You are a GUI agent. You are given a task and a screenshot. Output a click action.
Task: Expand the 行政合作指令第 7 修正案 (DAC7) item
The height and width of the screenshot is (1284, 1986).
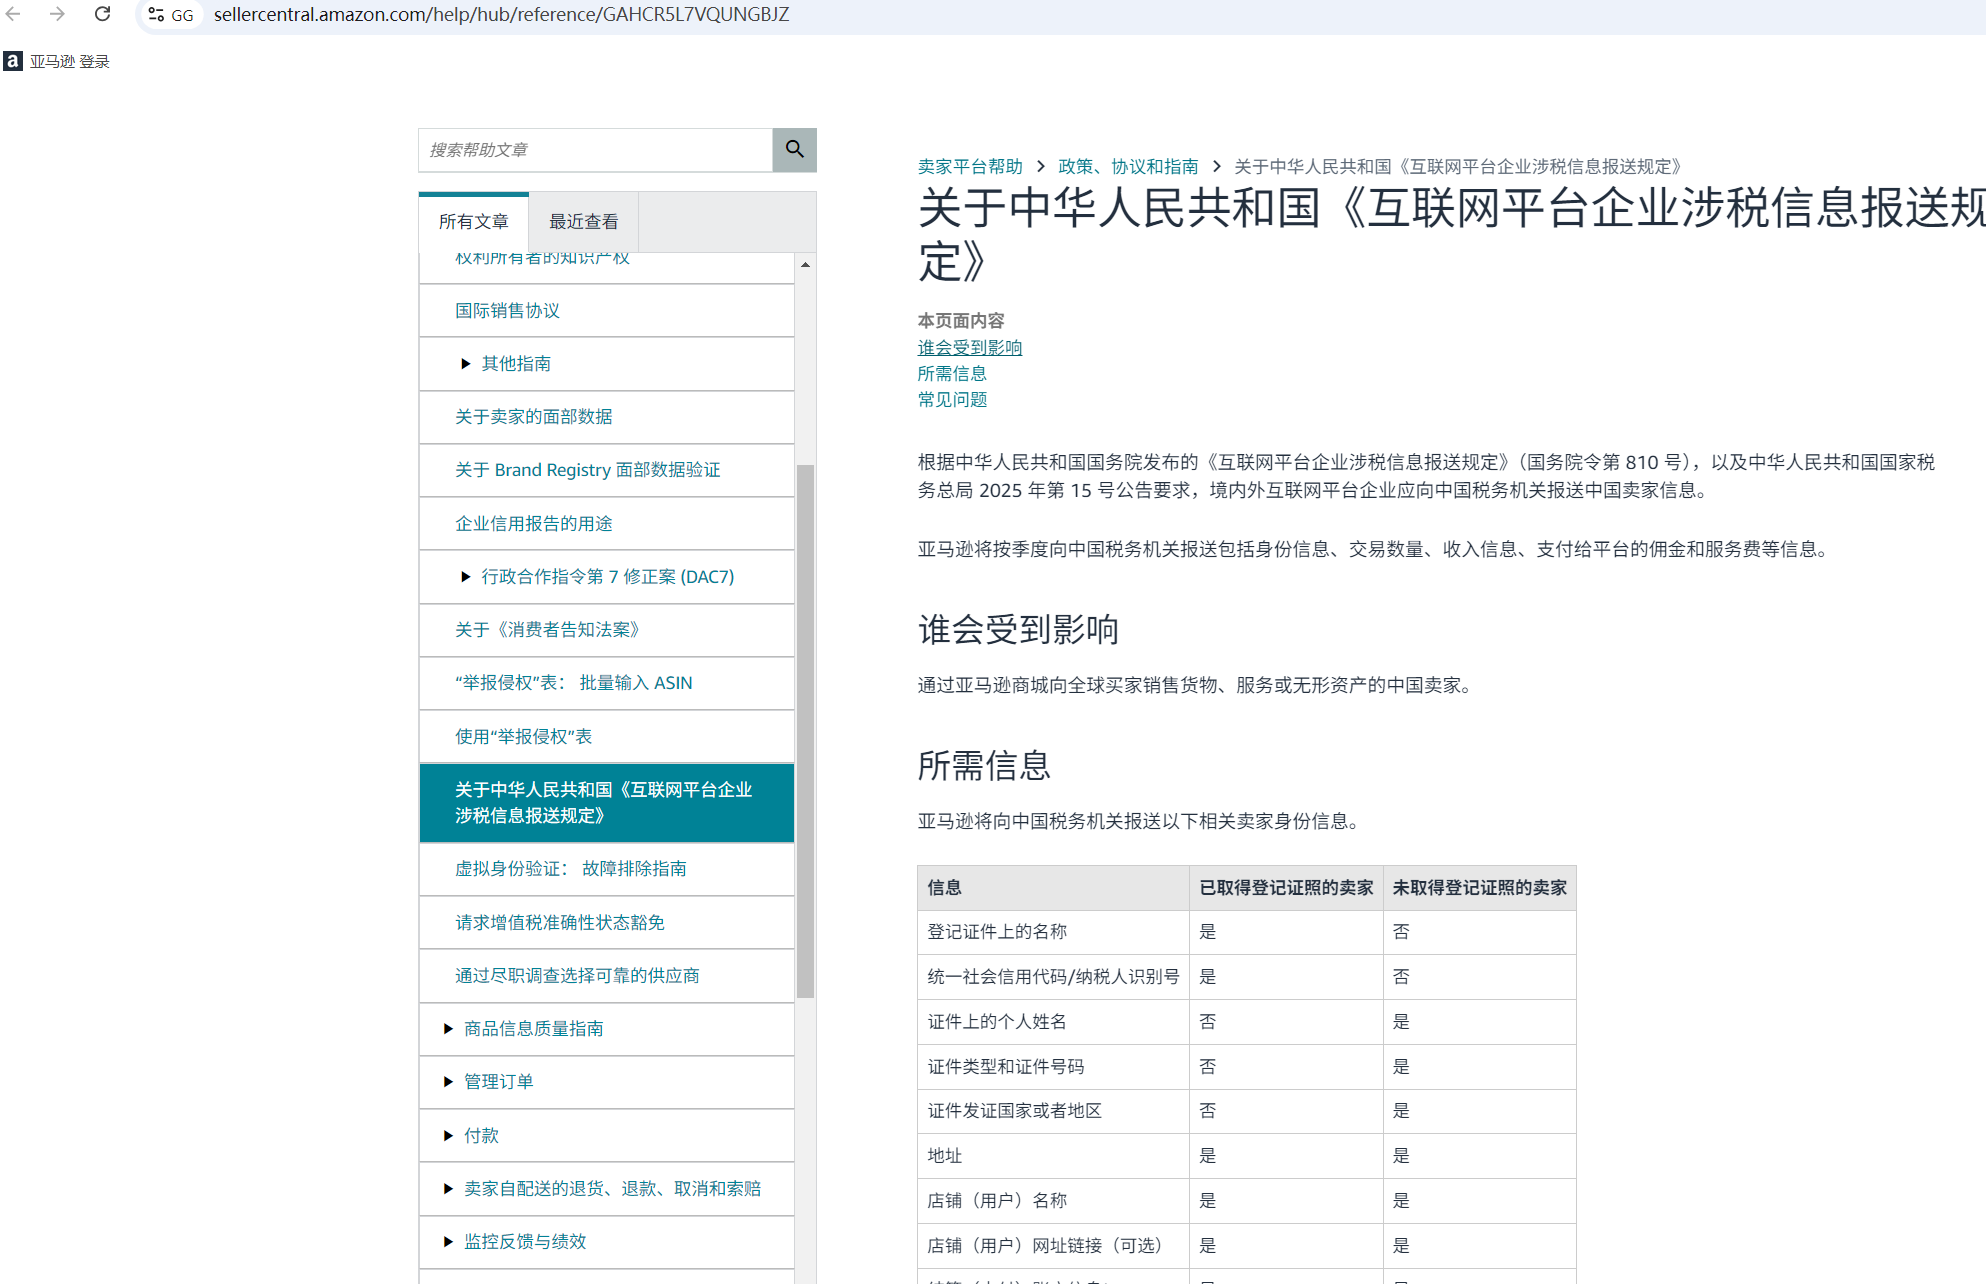(x=465, y=577)
